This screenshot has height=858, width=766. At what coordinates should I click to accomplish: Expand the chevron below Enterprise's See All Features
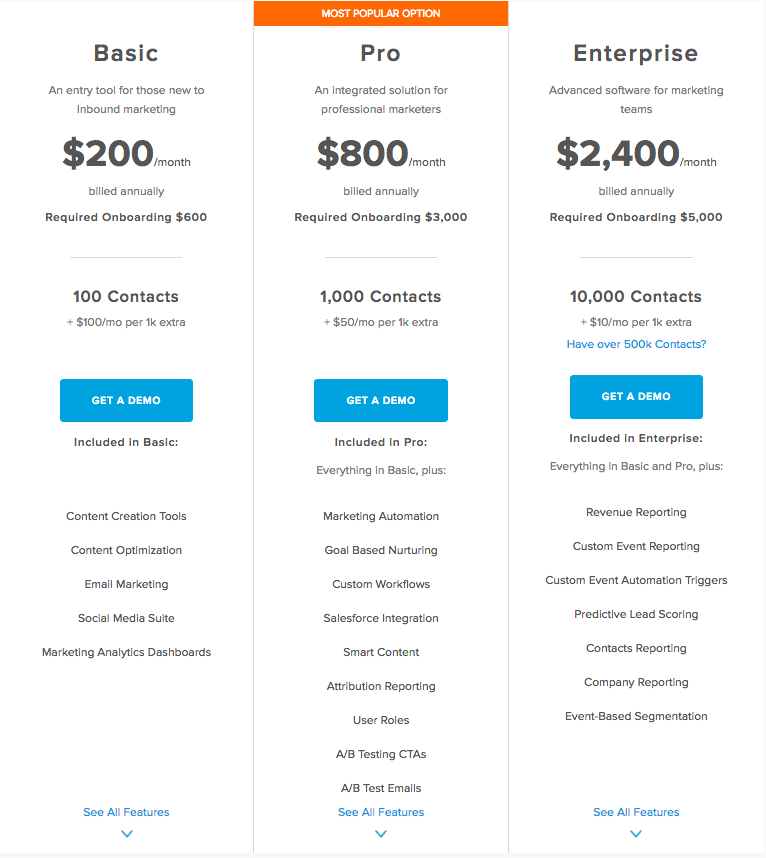pos(636,833)
